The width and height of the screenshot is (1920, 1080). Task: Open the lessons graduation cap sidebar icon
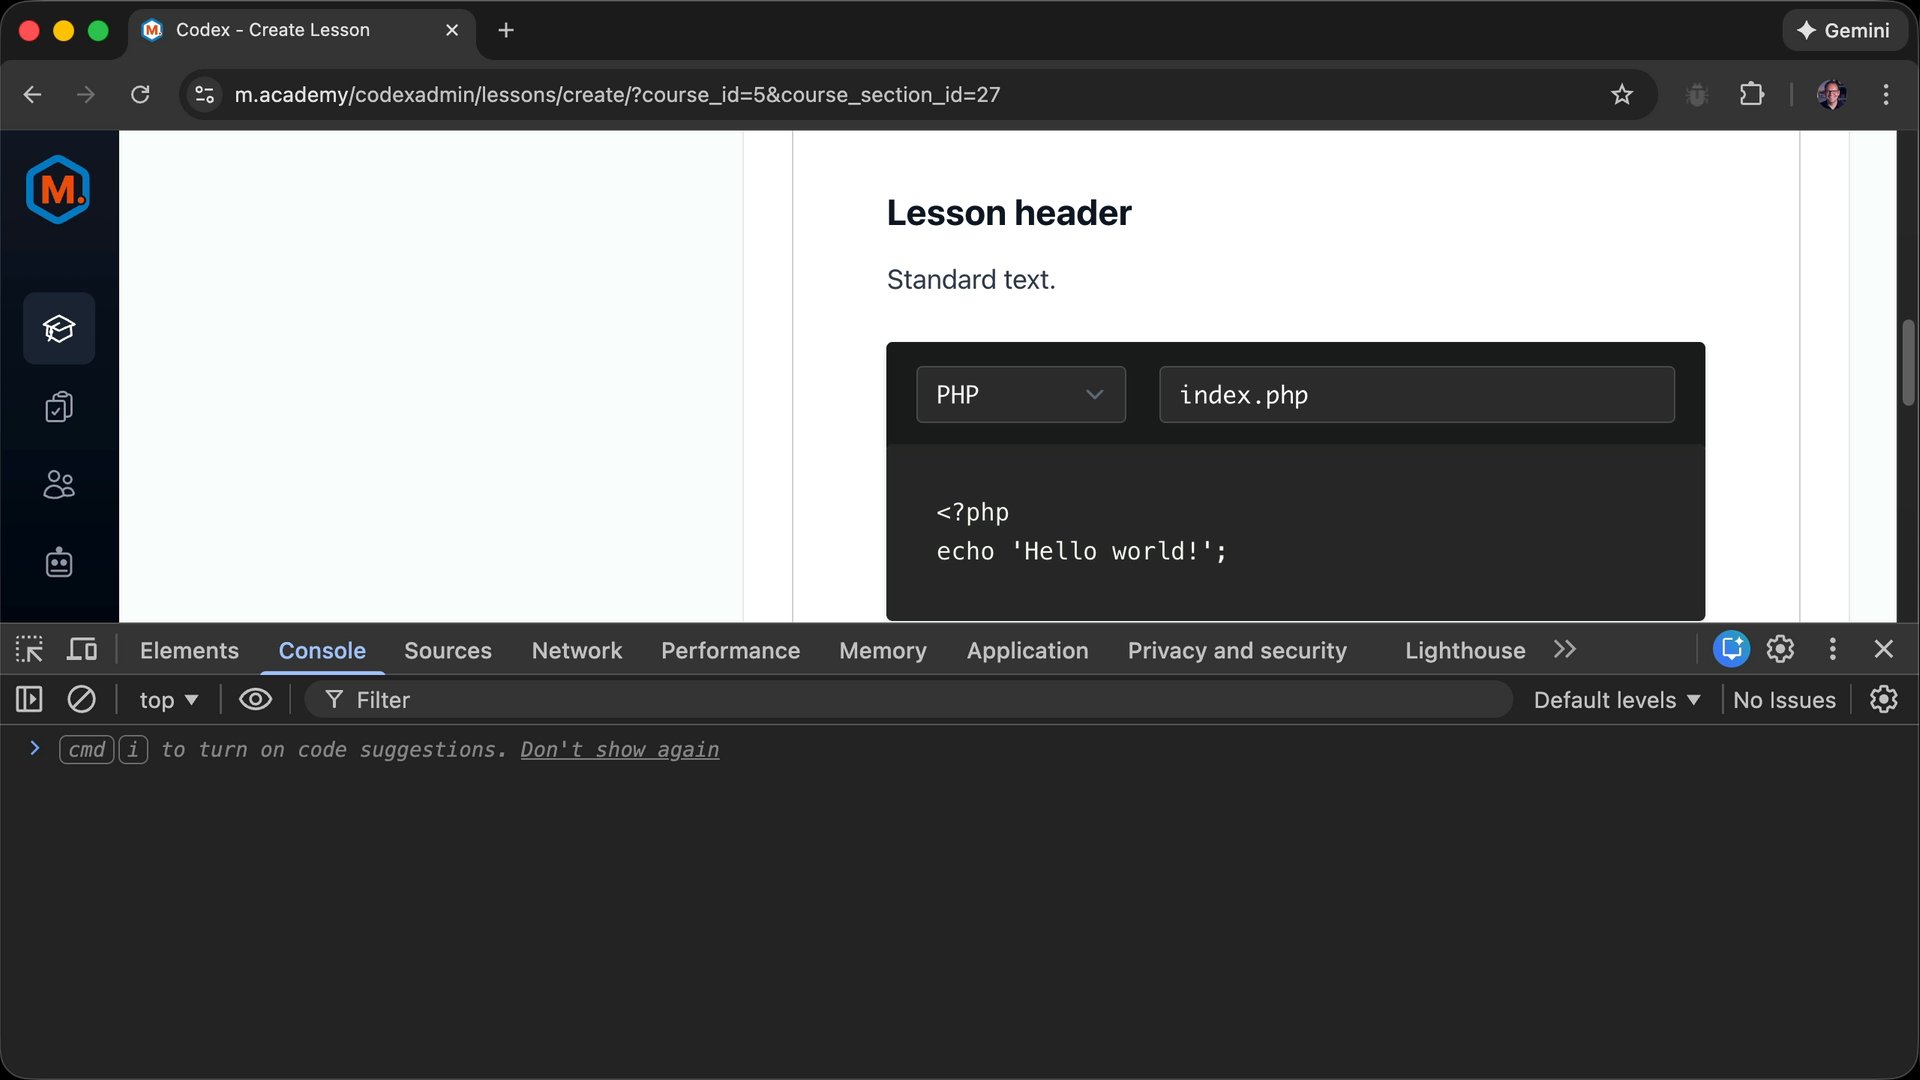click(58, 328)
